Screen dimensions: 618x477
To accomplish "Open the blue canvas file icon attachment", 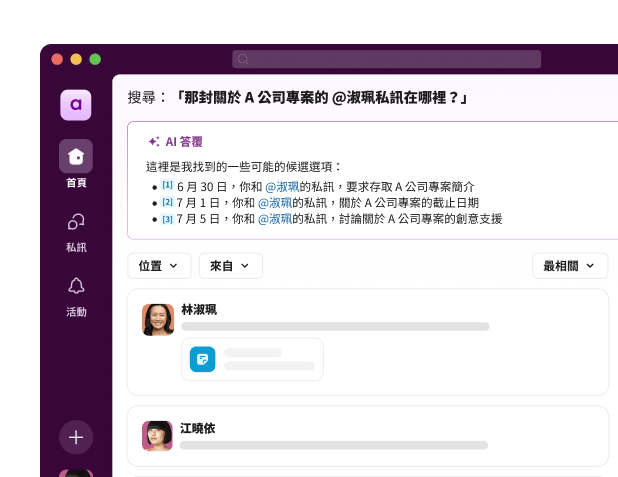I will tap(203, 359).
